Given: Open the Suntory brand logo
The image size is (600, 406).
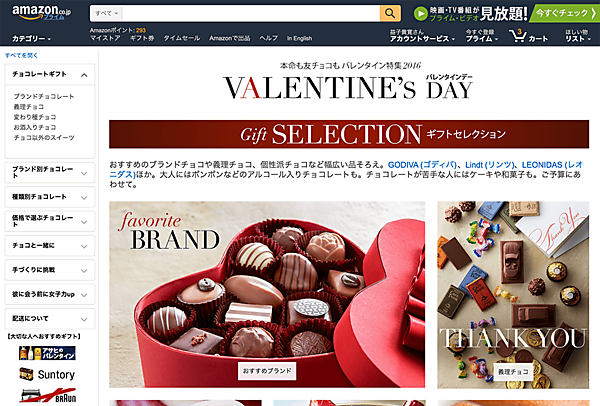Looking at the screenshot, I should 47,374.
